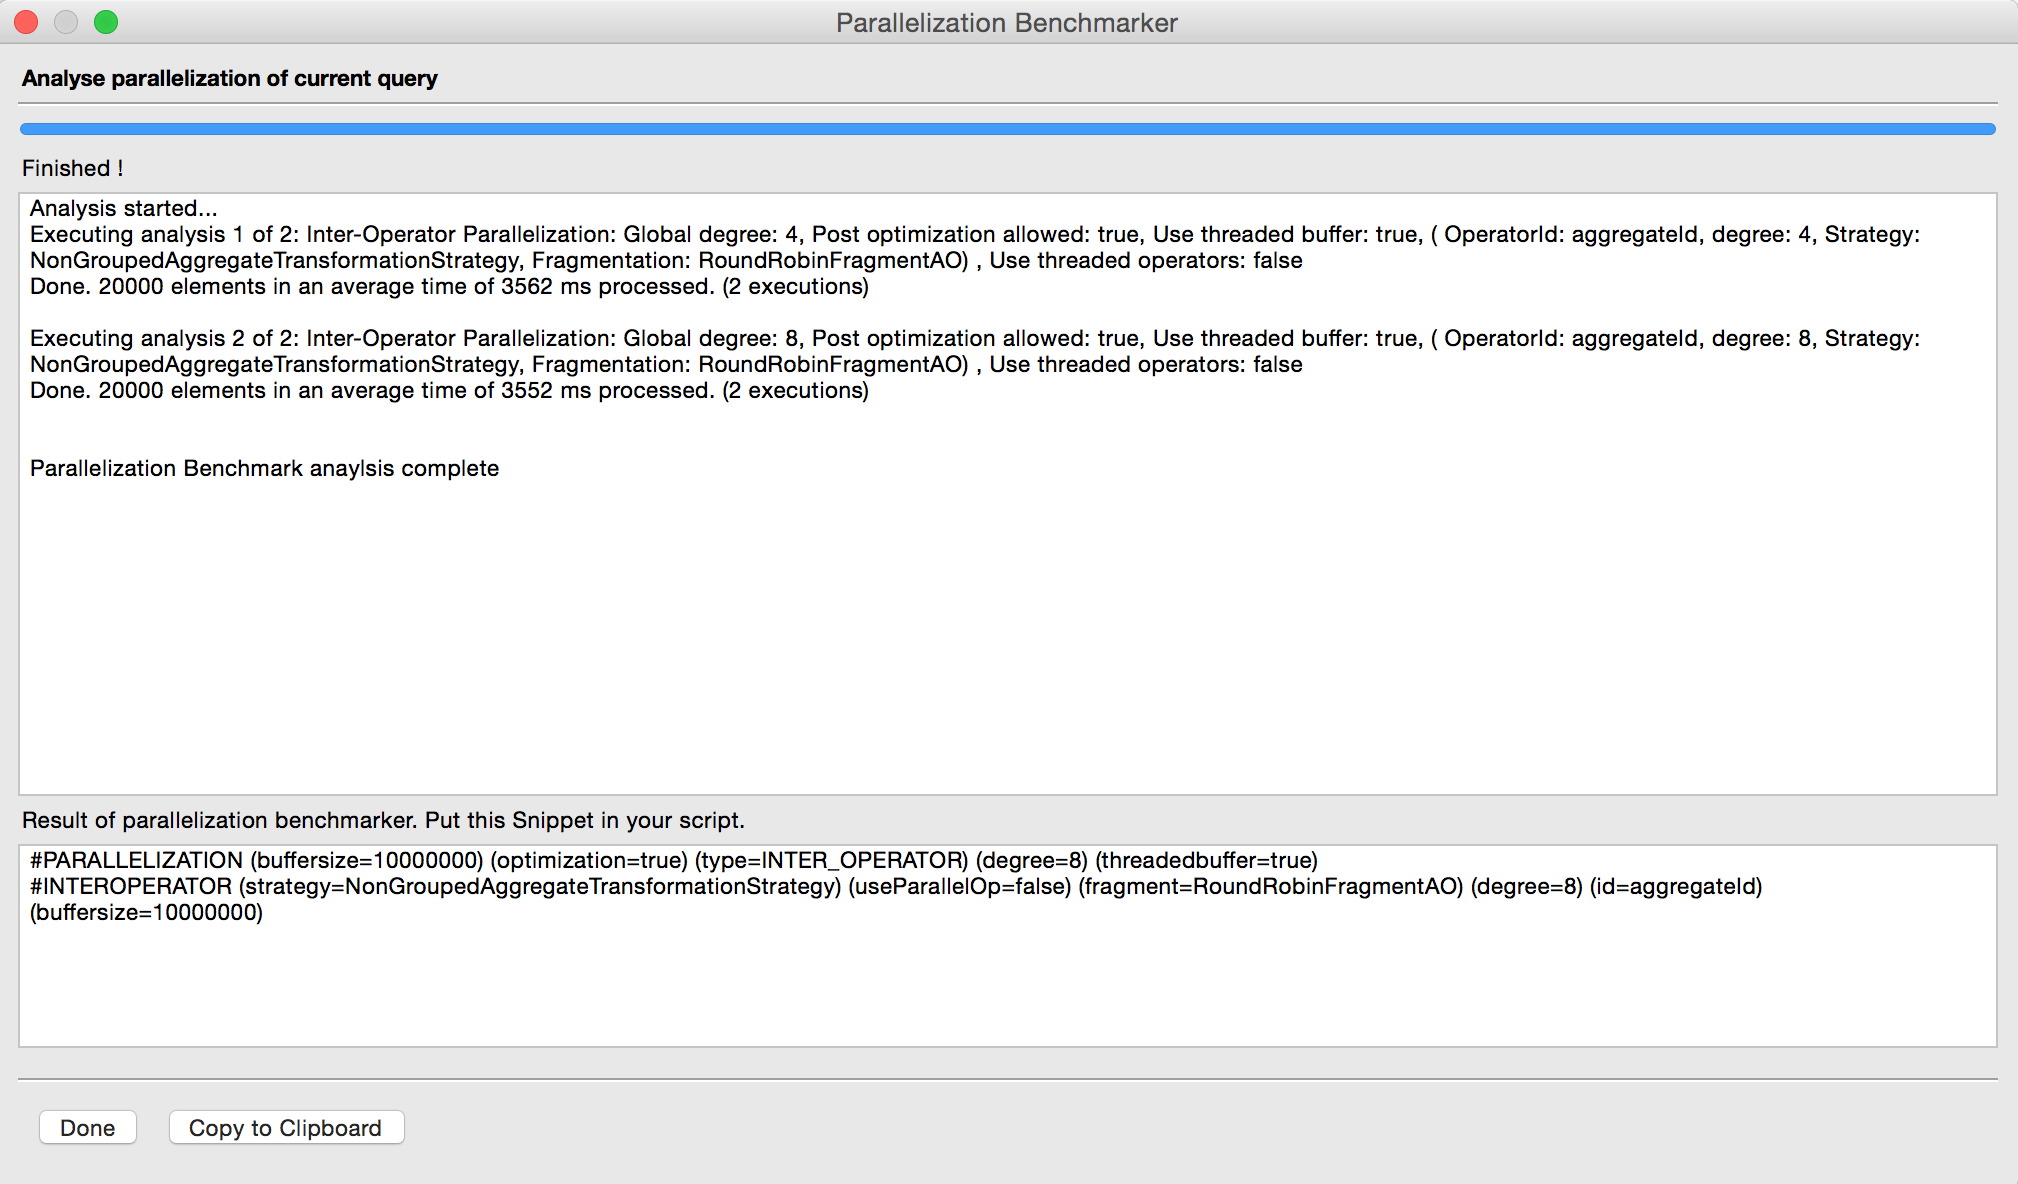Screen dimensions: 2018x1184
Task: Click 'Analysis started...' line in log
Action: click(123, 208)
